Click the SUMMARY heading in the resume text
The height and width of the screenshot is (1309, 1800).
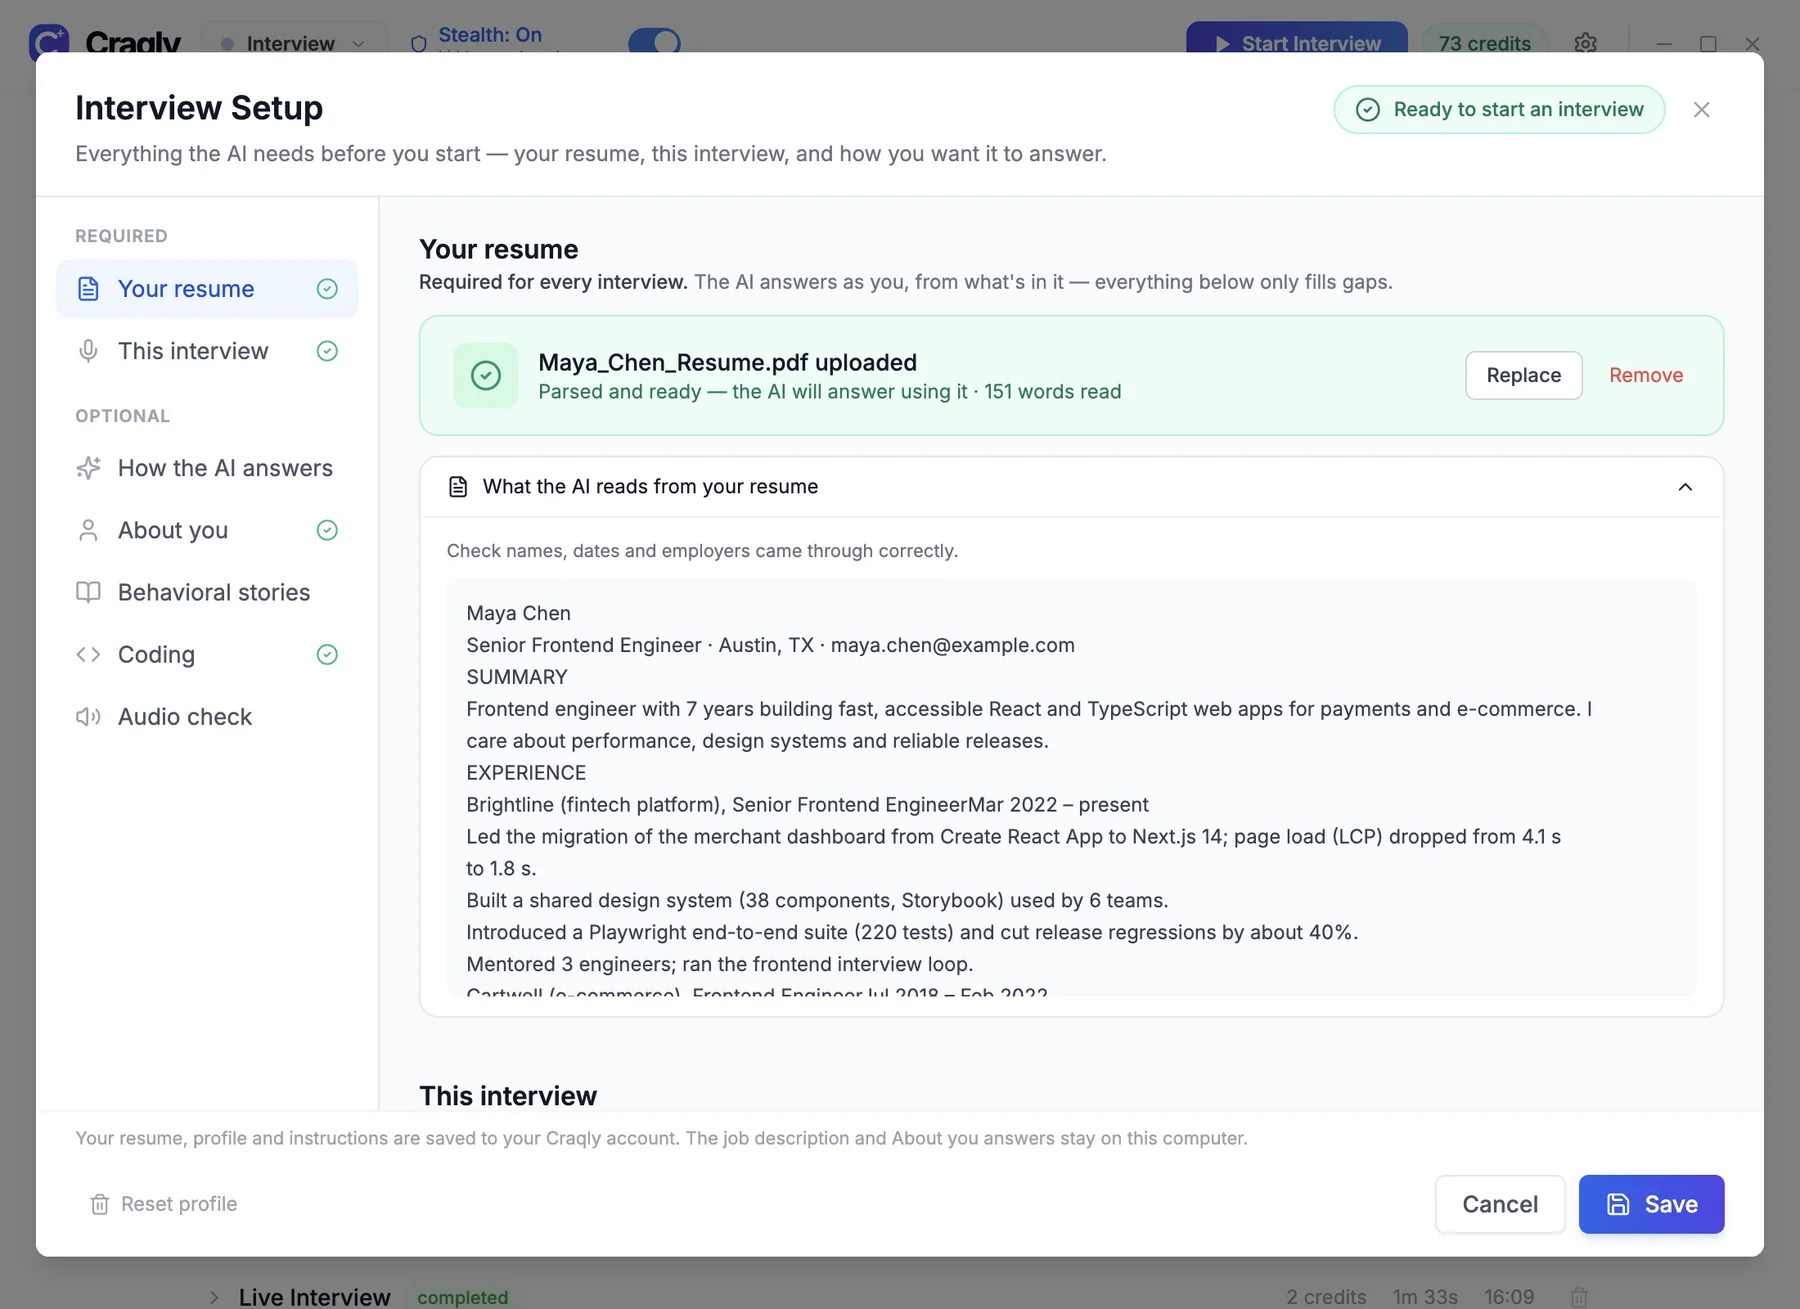(517, 677)
